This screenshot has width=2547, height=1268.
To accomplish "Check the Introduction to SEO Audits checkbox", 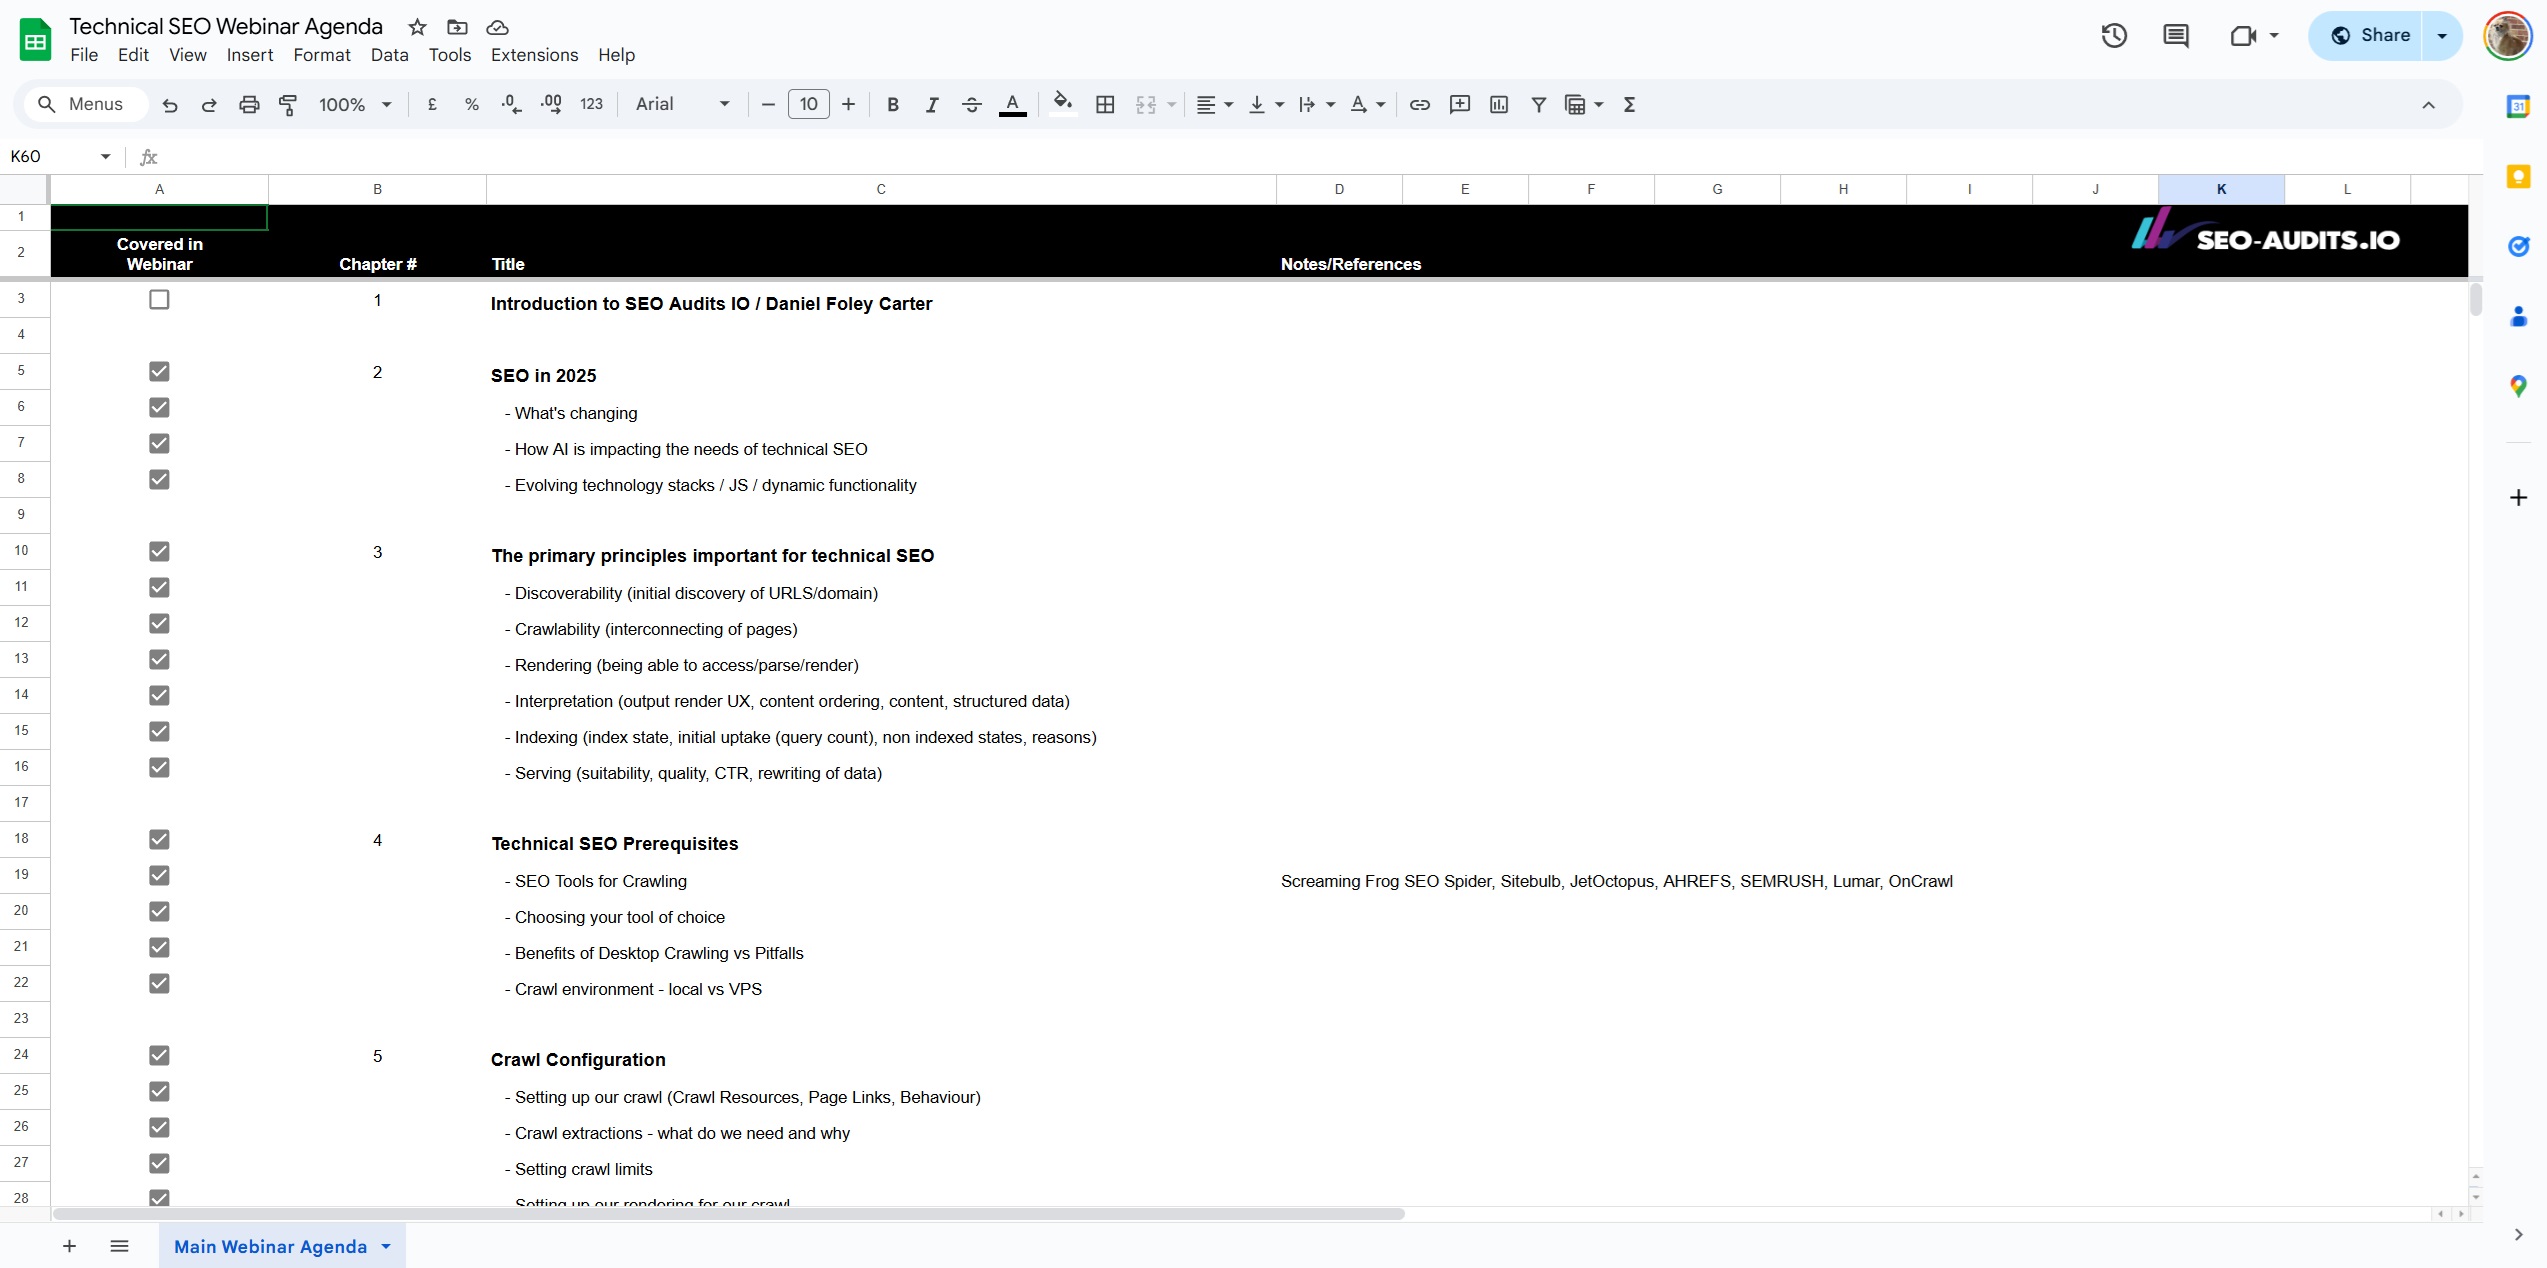I will (x=159, y=299).
